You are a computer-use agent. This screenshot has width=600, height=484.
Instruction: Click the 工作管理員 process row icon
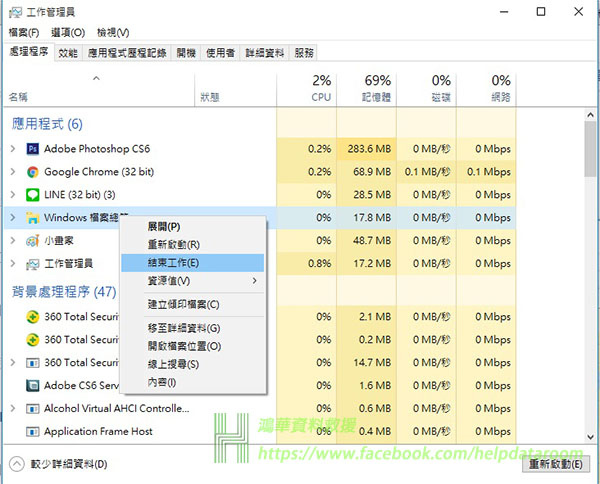33,264
